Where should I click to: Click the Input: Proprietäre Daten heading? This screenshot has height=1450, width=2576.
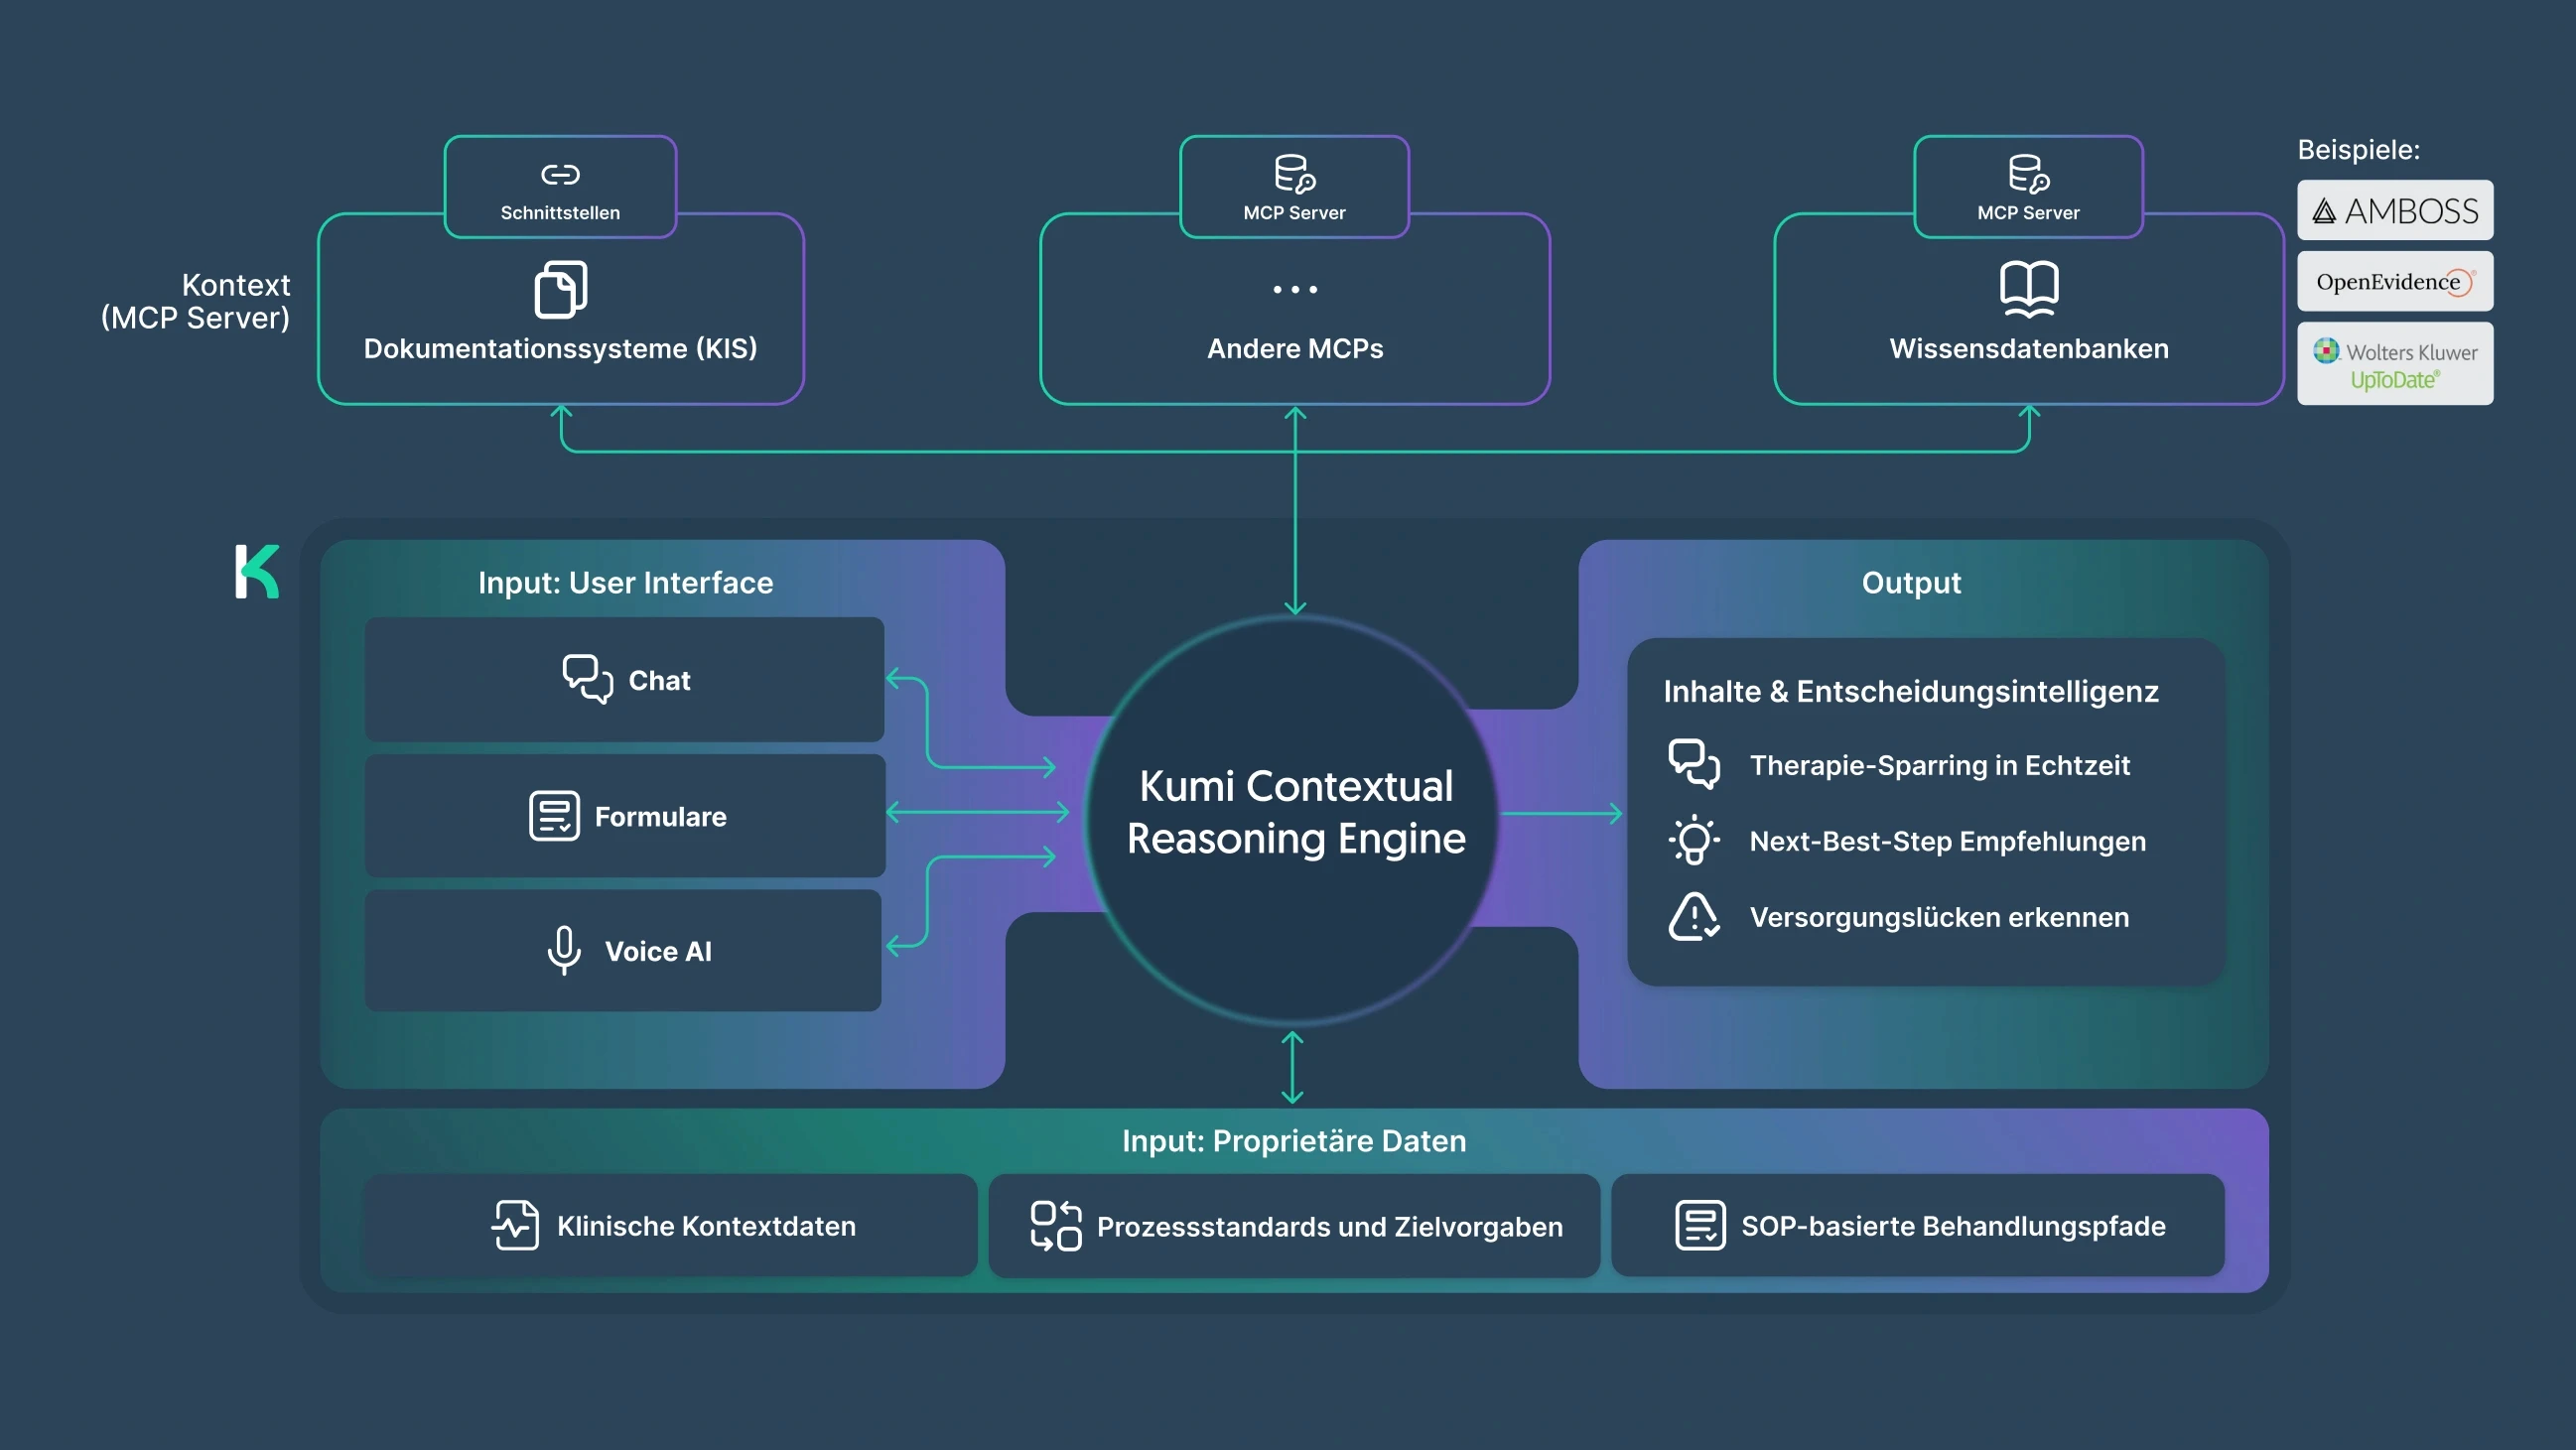click(1293, 1141)
